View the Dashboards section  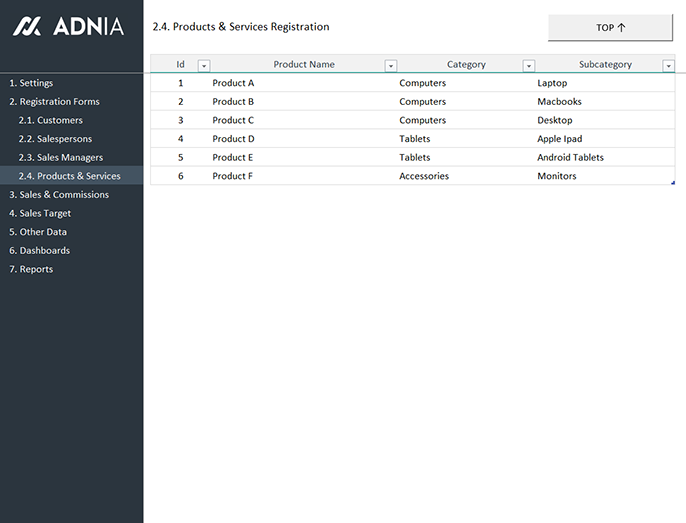(39, 251)
